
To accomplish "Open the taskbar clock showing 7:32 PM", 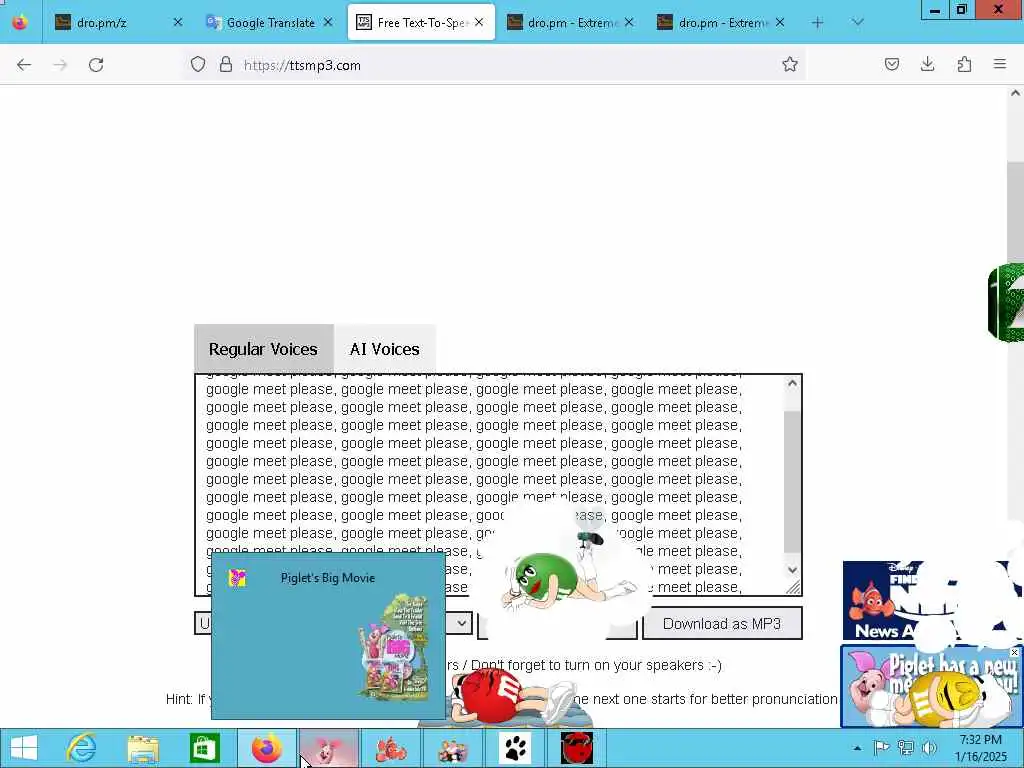I will [x=980, y=748].
